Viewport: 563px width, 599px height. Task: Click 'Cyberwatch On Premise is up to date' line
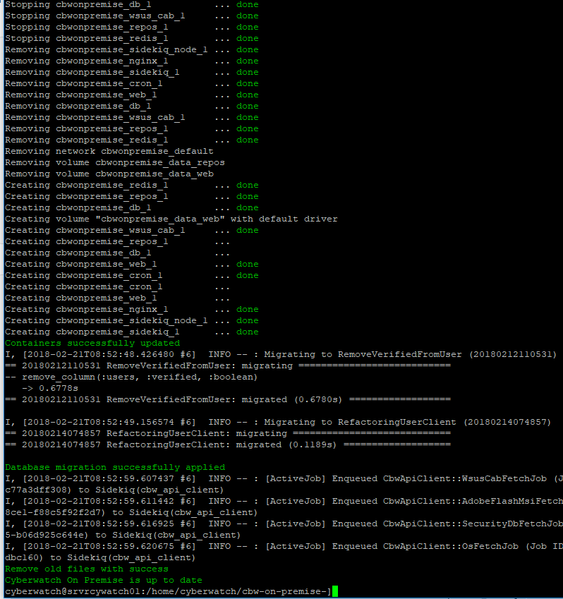click(104, 580)
